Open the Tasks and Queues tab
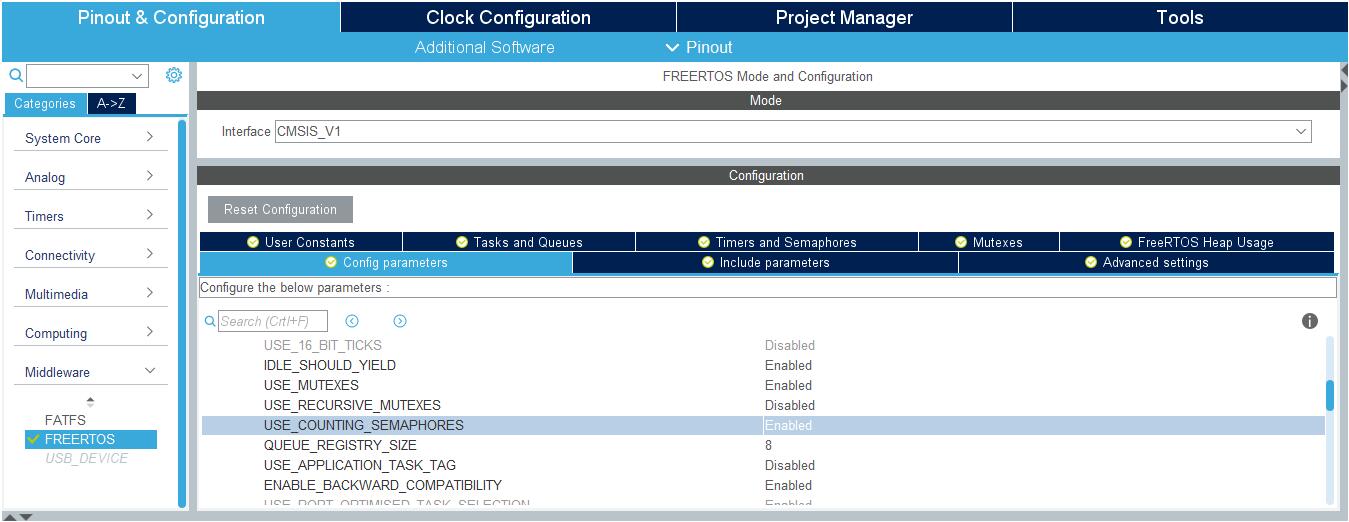Screen dimensions: 1349x522 pos(519,242)
